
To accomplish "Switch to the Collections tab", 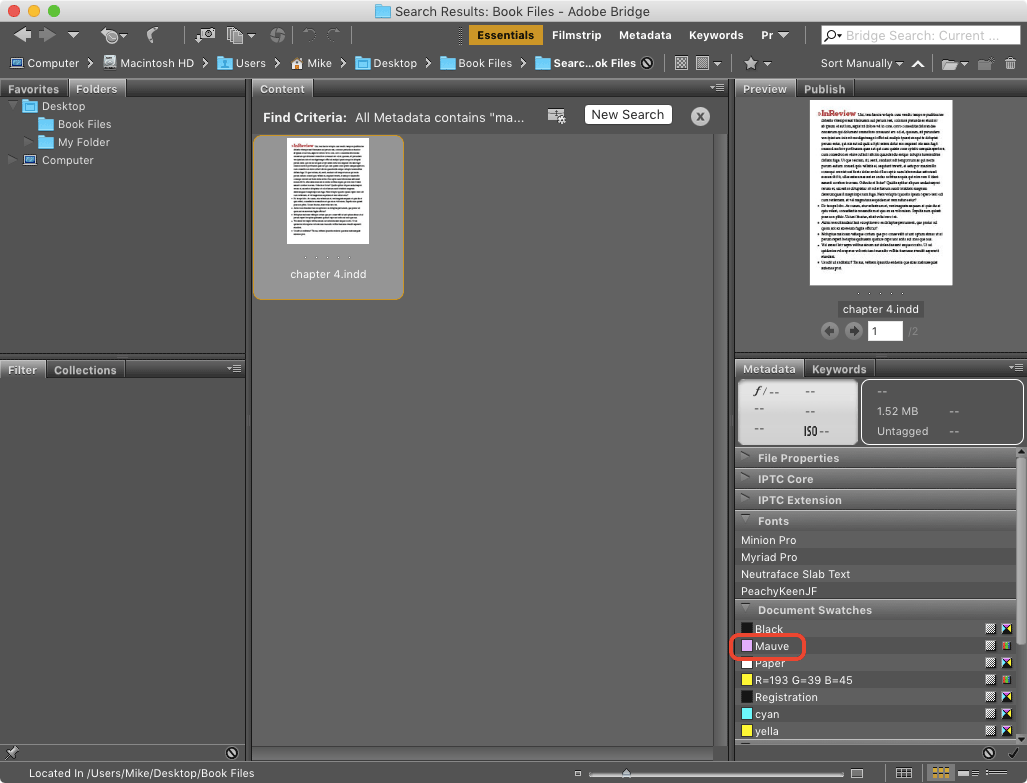I will click(x=85, y=370).
